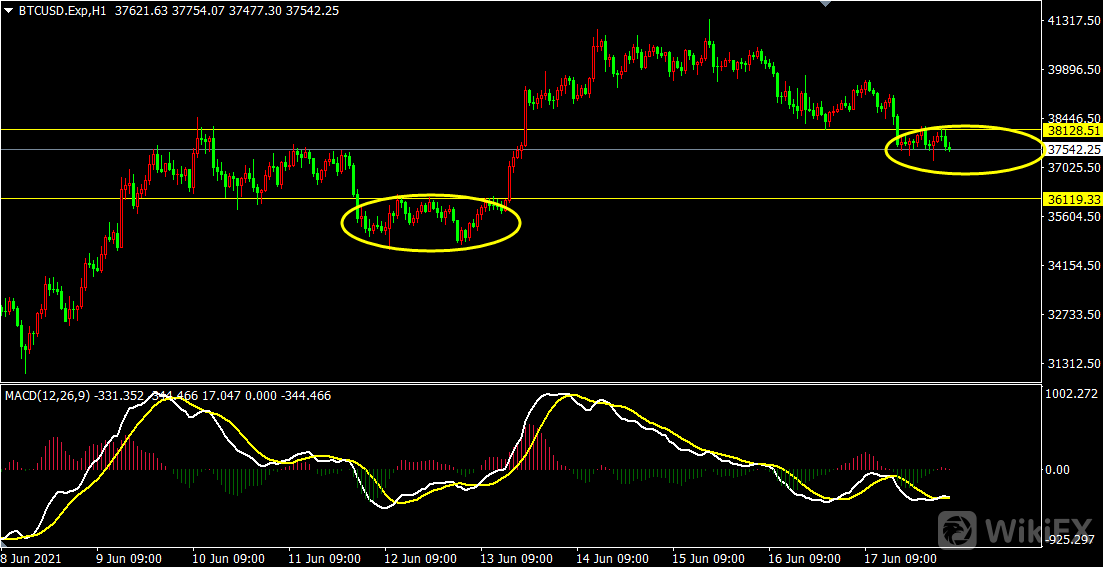The height and width of the screenshot is (567, 1103).
Task: Select the yellow horizontal line at 38128.51
Action: (x=521, y=129)
